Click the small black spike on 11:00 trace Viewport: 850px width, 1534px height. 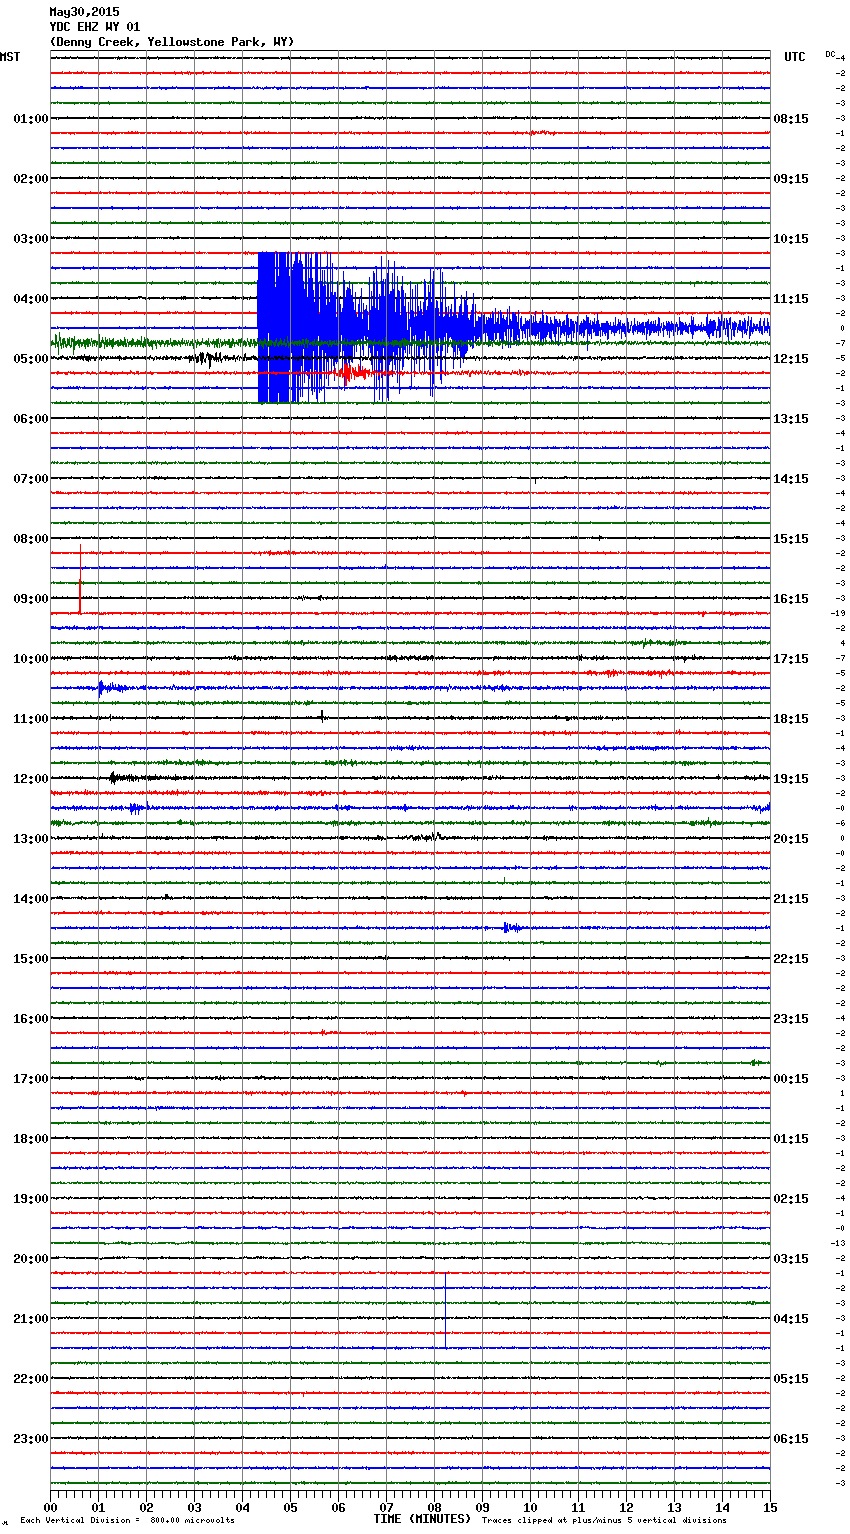[322, 715]
